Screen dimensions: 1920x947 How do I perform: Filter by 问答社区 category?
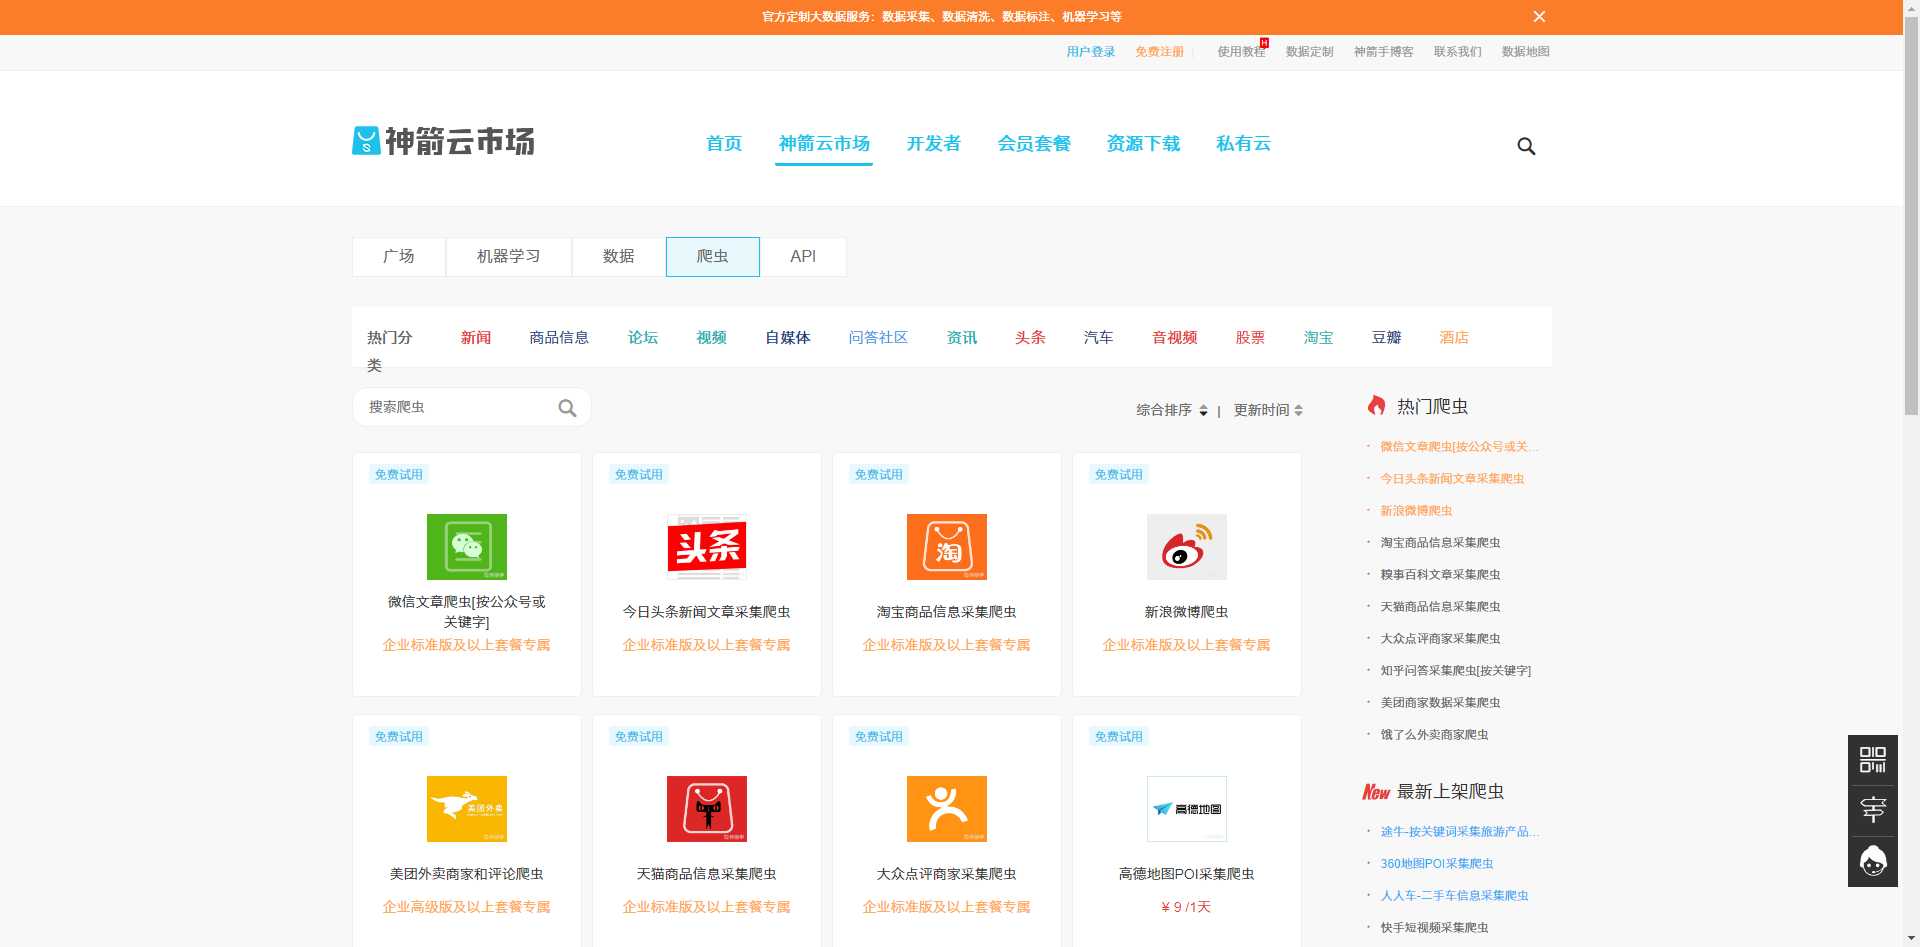pyautogui.click(x=878, y=338)
